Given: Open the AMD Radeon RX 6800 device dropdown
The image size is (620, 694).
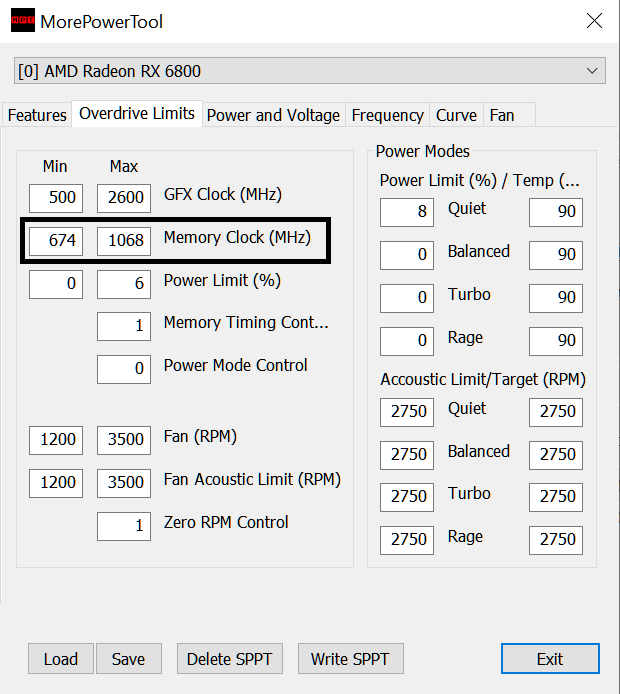Looking at the screenshot, I should click(310, 71).
